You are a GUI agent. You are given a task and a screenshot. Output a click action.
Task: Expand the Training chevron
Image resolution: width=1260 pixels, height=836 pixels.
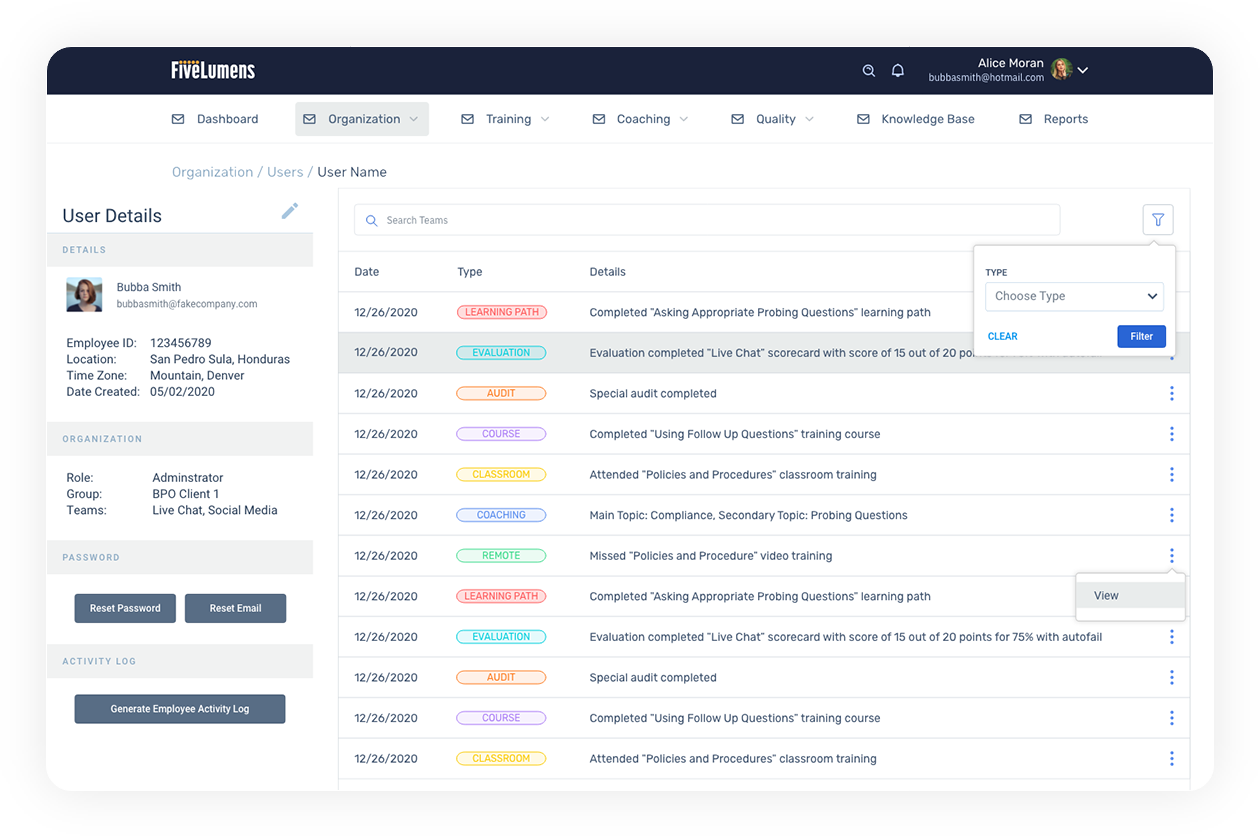click(x=545, y=119)
